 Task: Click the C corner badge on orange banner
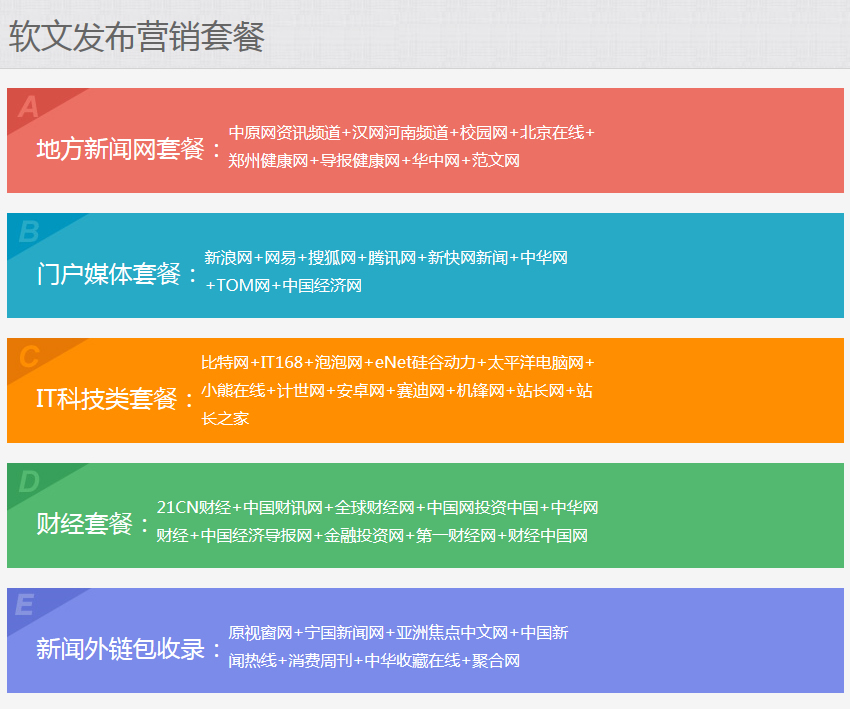pyautogui.click(x=29, y=357)
